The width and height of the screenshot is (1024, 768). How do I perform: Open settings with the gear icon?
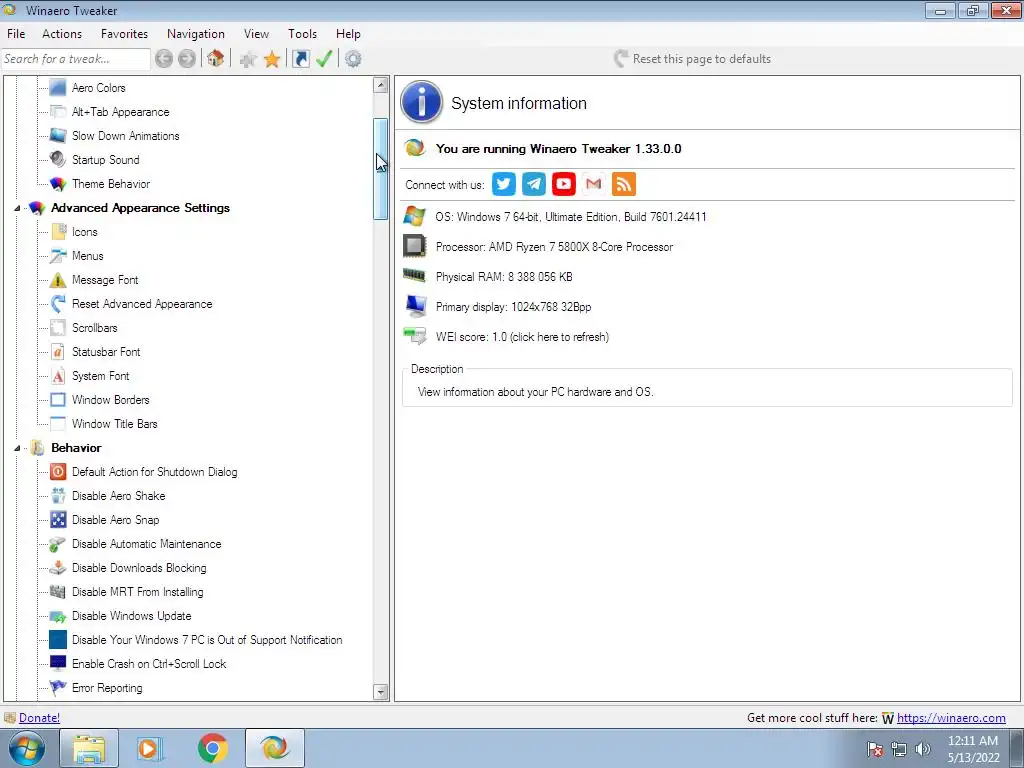pos(353,59)
